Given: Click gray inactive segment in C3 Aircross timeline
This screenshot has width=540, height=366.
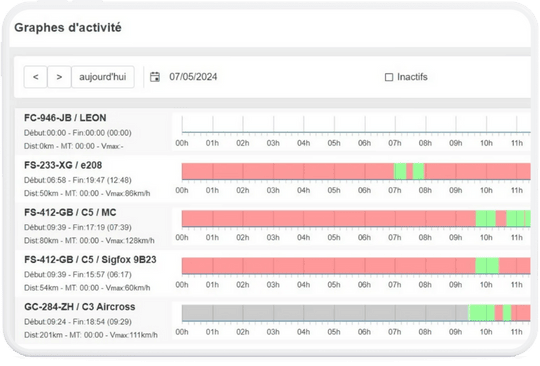Looking at the screenshot, I should (325, 313).
